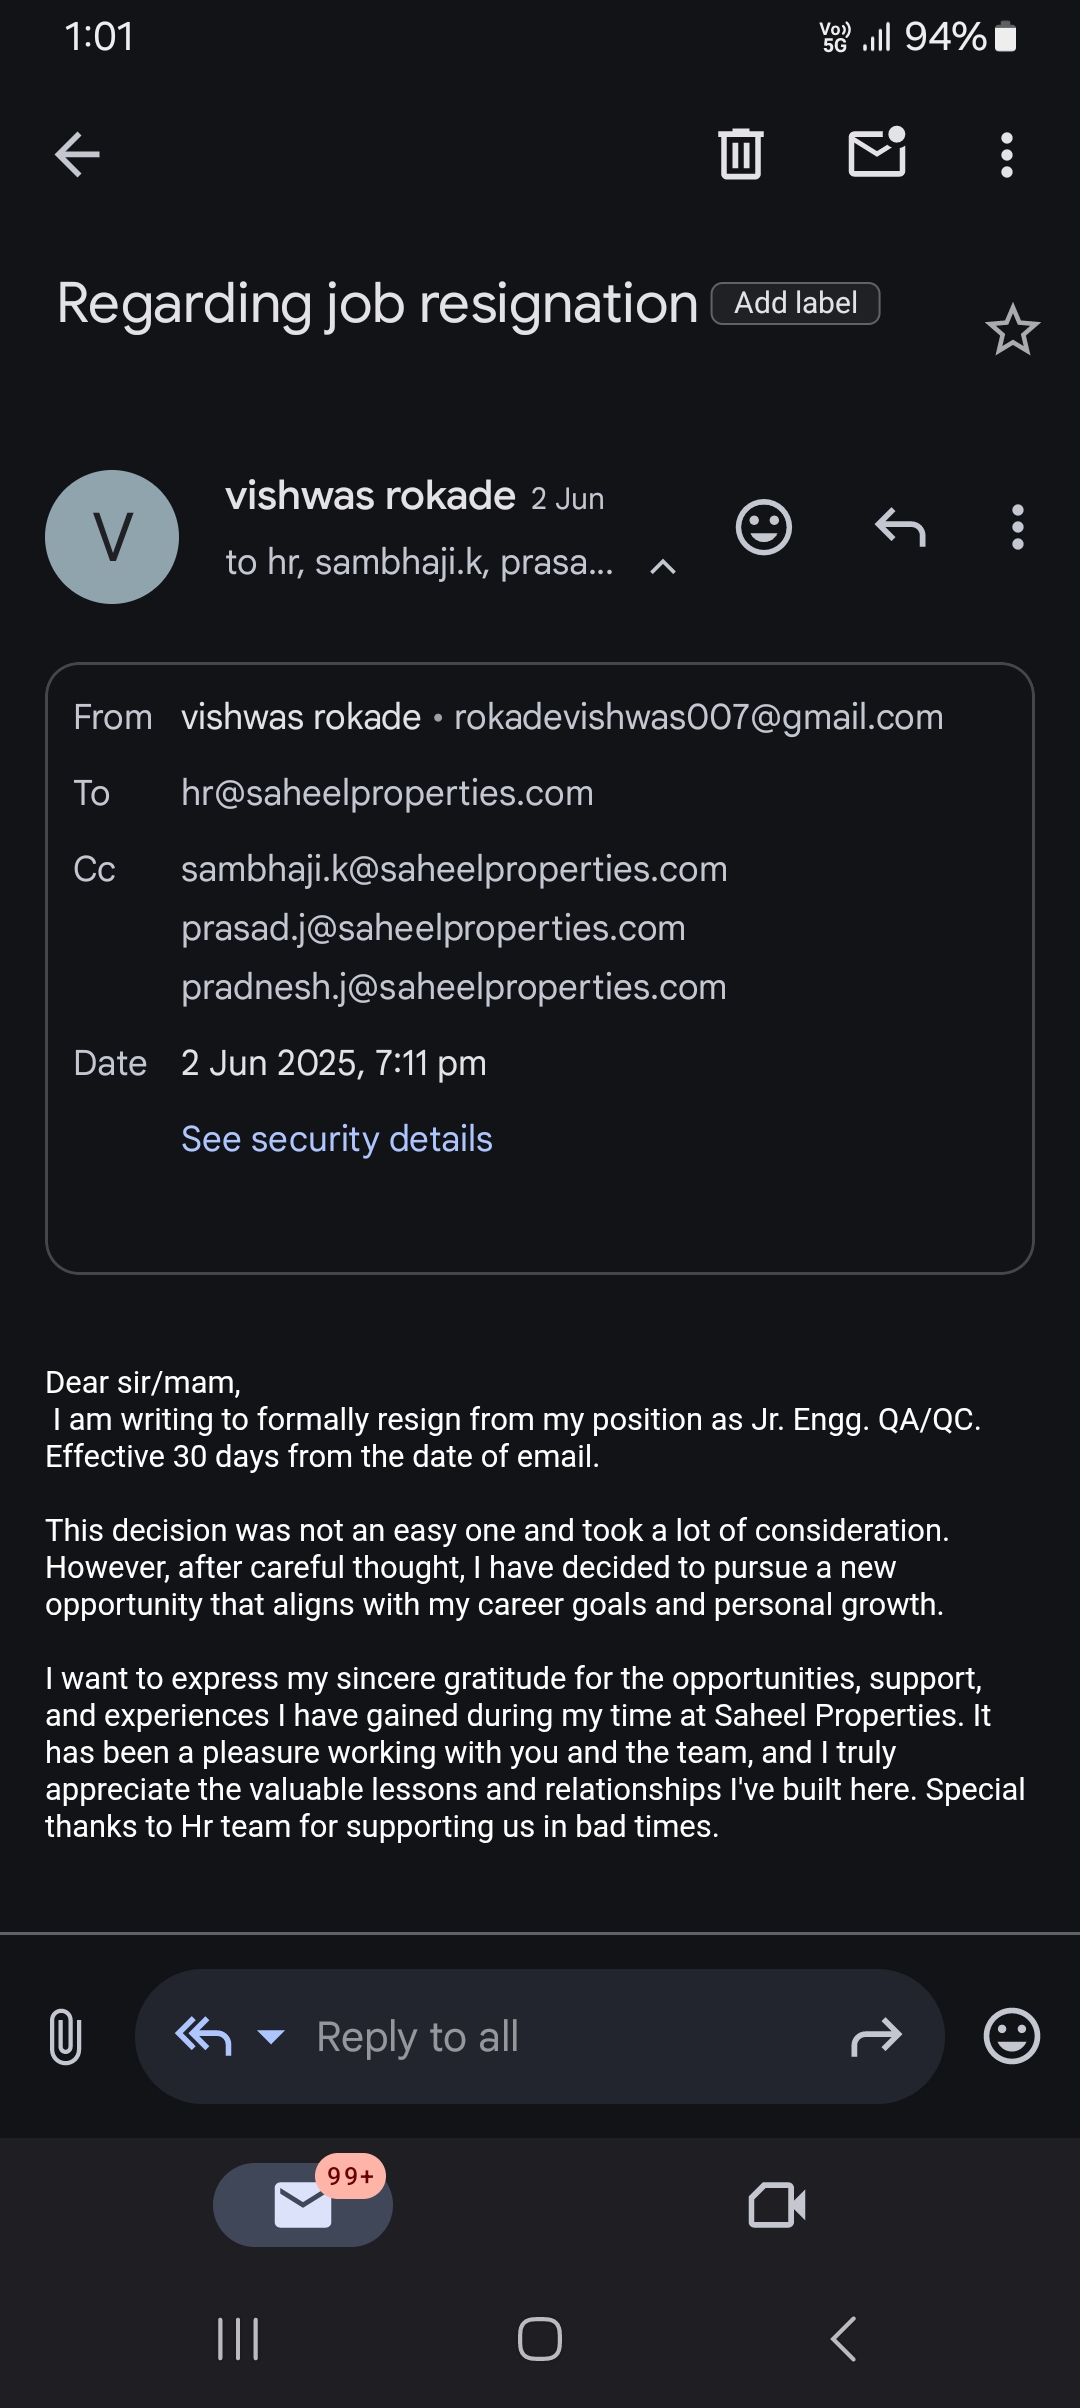This screenshot has width=1080, height=2408.
Task: Reply to vishwas rokade's message
Action: (x=900, y=527)
